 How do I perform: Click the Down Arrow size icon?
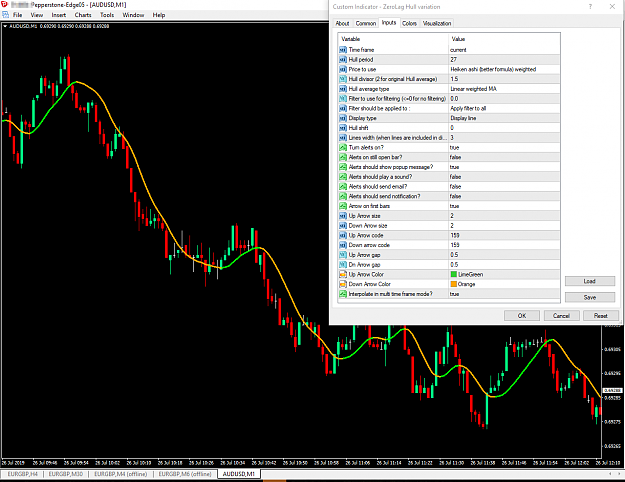343,226
